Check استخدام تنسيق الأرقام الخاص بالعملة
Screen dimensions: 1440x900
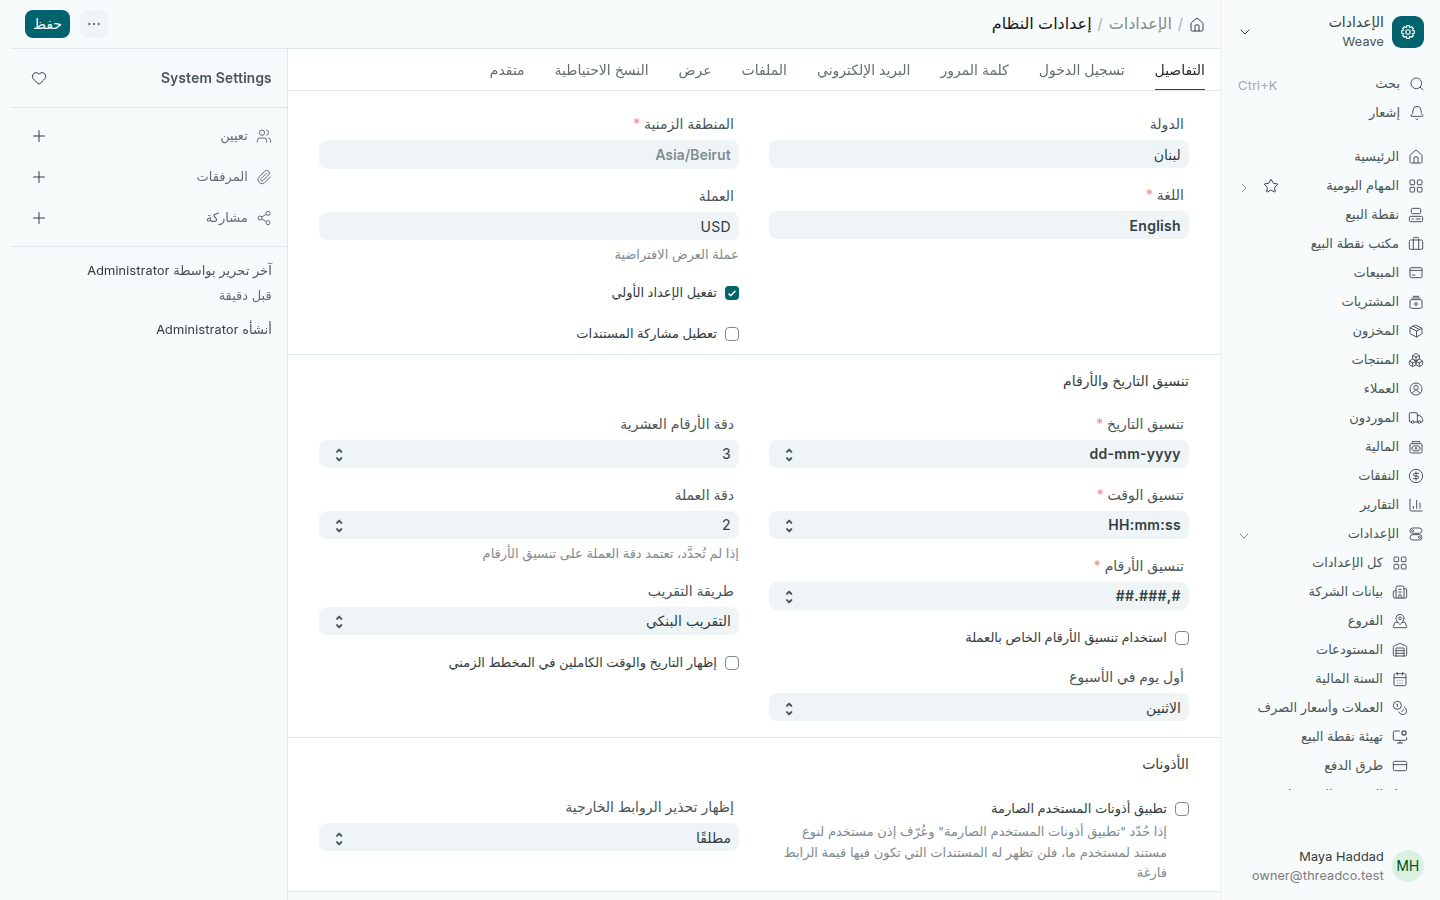pos(1182,638)
